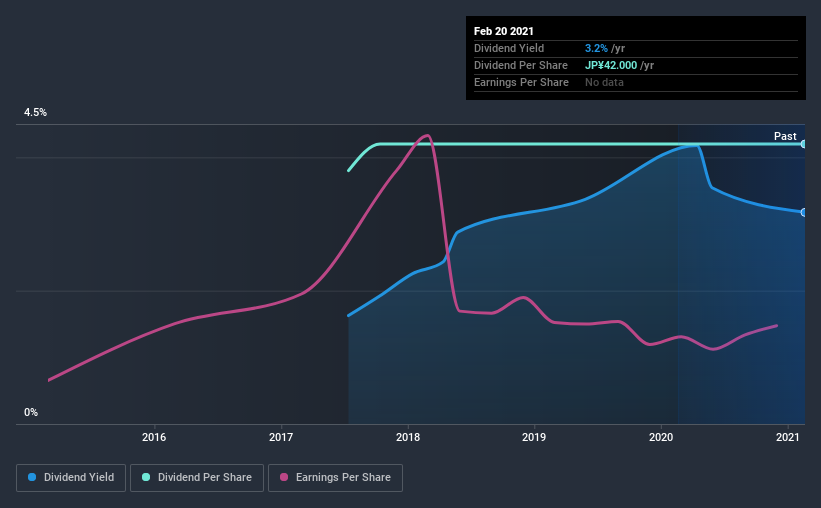Click the blue Dividend Yield legend dot
The width and height of the screenshot is (821, 508).
32,477
